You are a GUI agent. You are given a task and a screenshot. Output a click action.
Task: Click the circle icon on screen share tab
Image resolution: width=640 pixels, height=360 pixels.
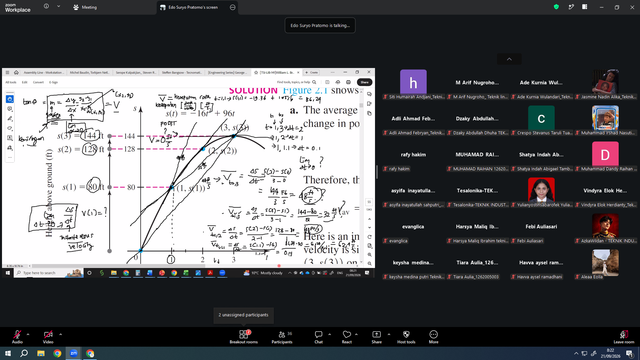[233, 7]
